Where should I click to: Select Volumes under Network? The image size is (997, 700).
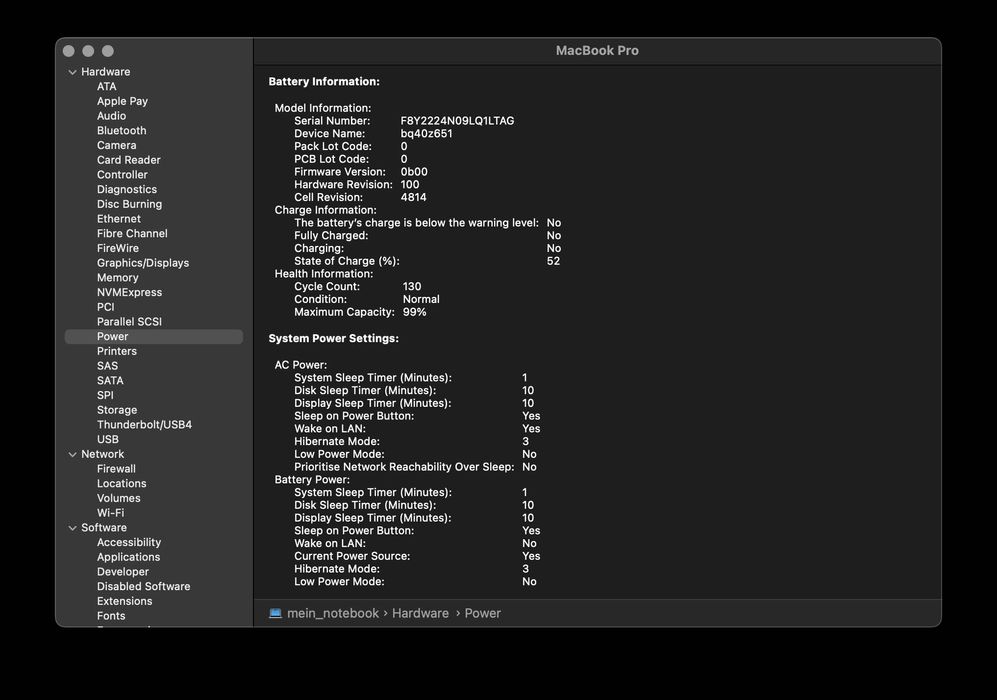coord(118,498)
